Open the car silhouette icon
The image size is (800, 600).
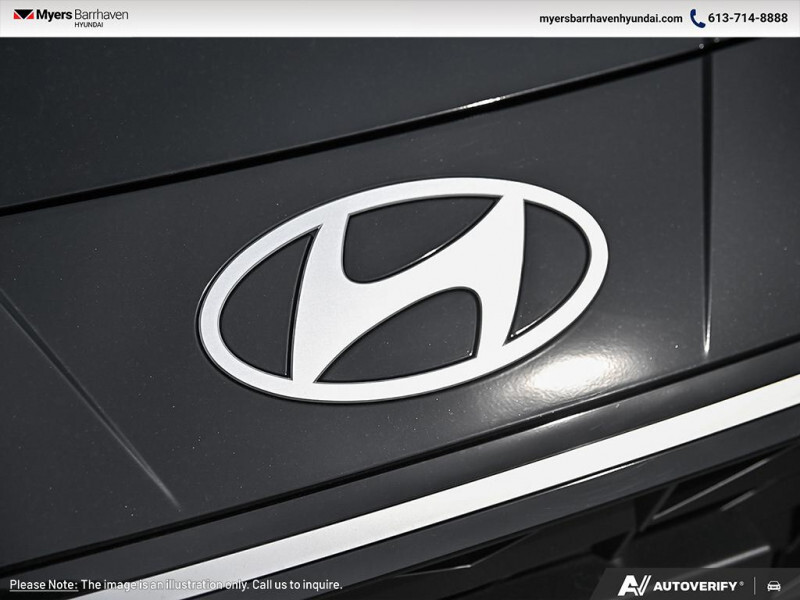point(774,585)
